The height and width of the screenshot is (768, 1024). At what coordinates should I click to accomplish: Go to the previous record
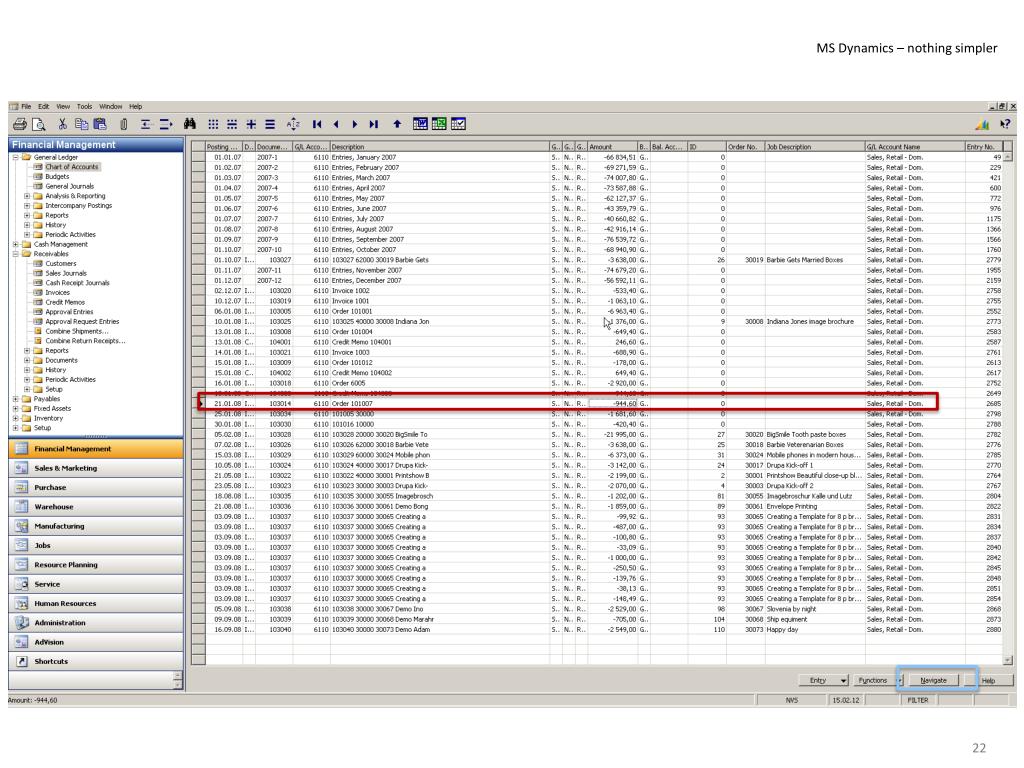tap(336, 124)
